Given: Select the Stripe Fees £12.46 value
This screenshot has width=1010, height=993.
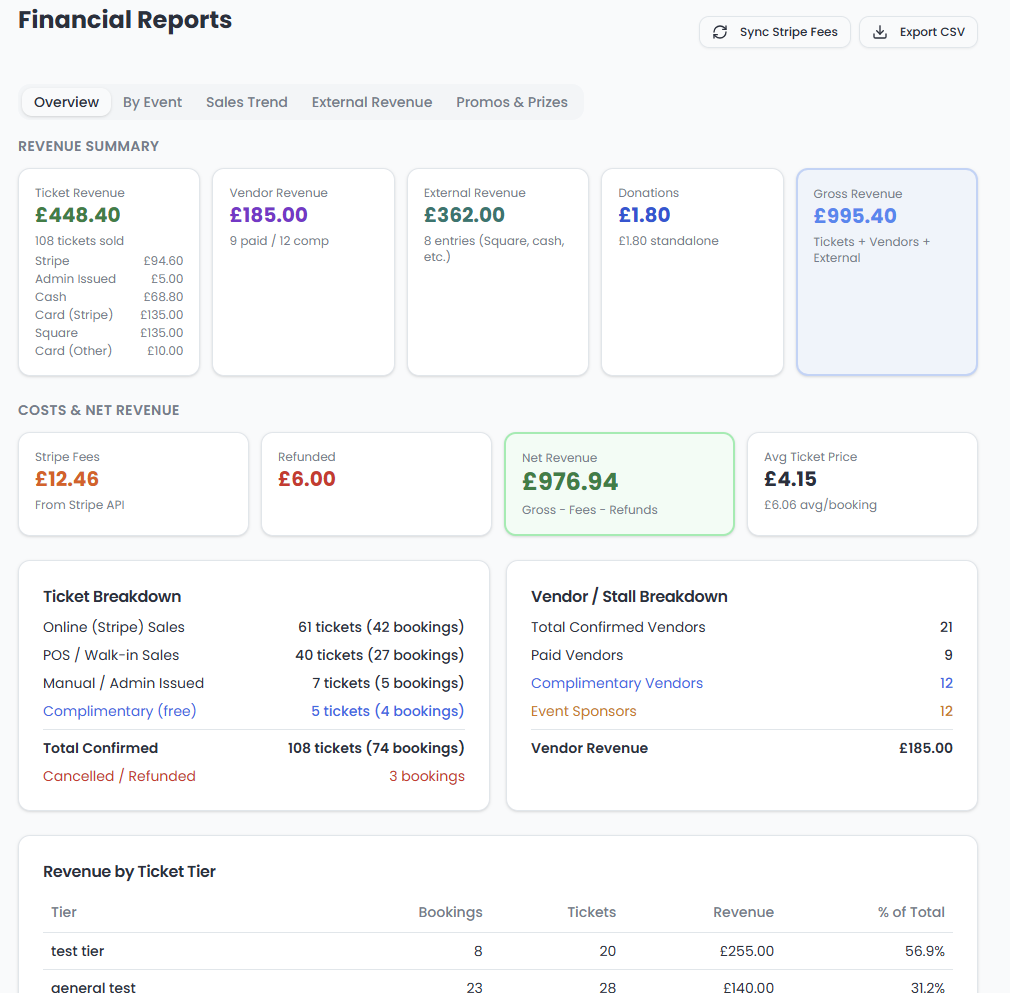Looking at the screenshot, I should (67, 479).
